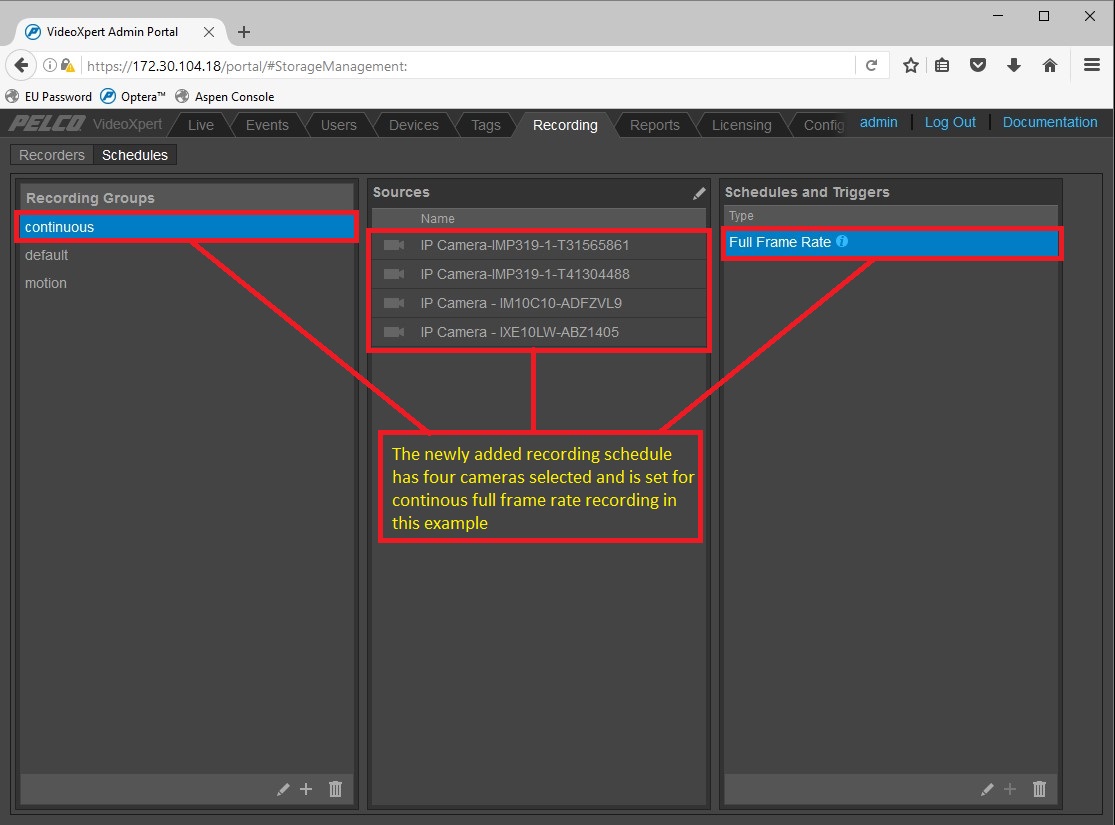
Task: Click the pencil icon under Recording Groups
Action: pyautogui.click(x=283, y=789)
